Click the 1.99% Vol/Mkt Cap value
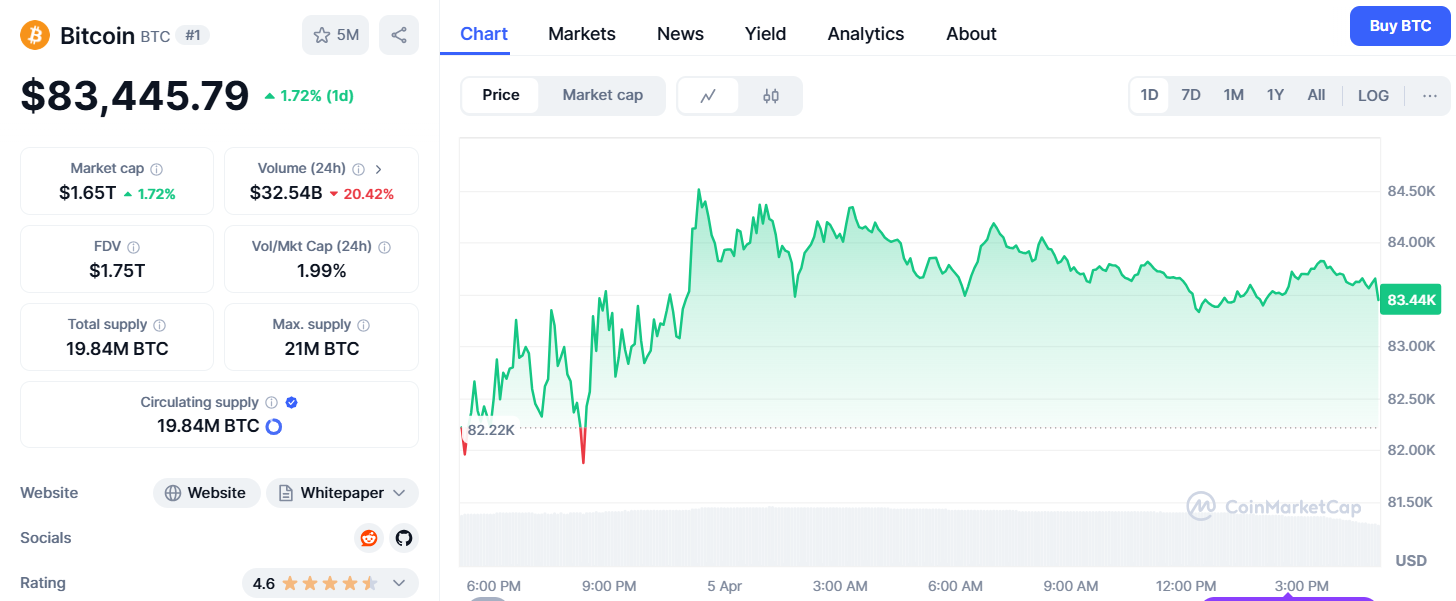The width and height of the screenshot is (1456, 601). coord(322,271)
